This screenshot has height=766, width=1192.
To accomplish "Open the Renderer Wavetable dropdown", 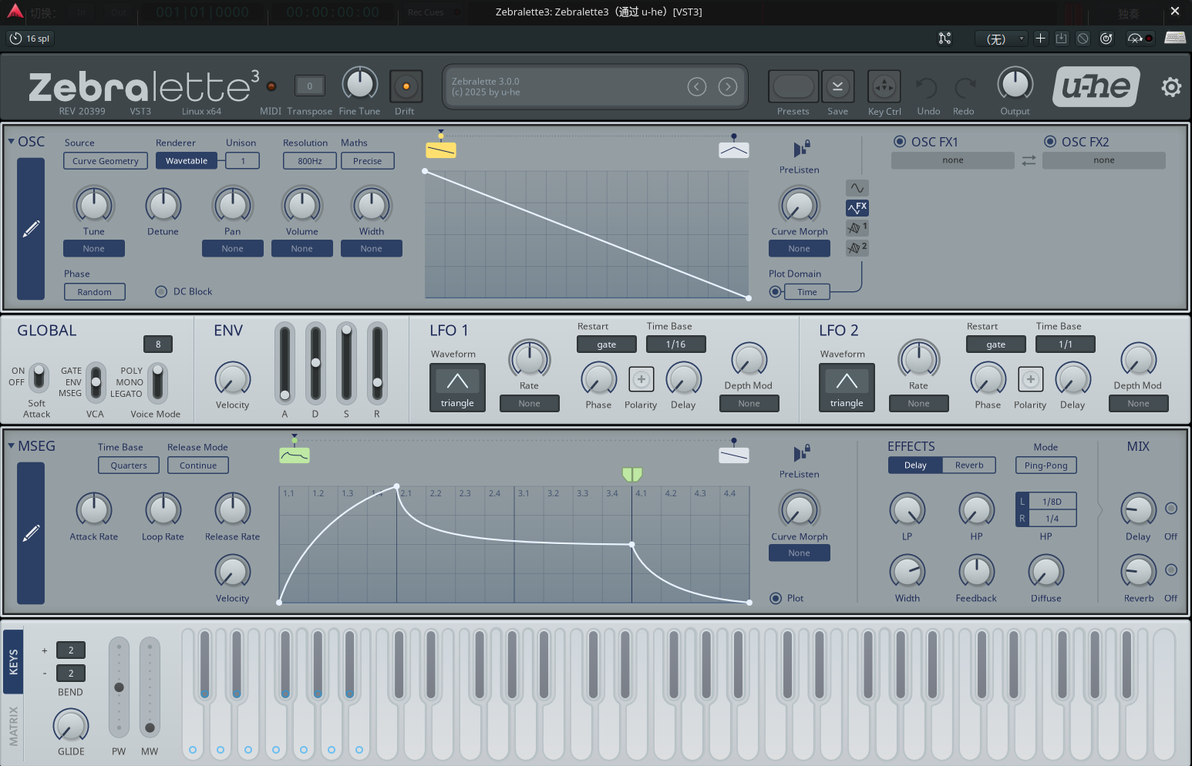I will point(186,161).
